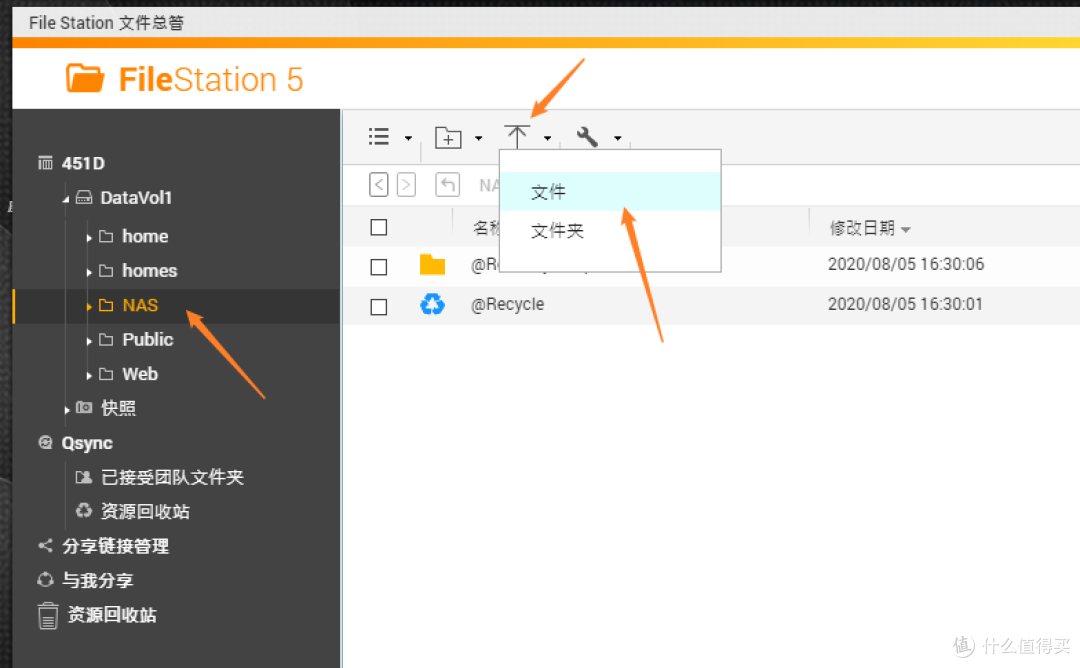This screenshot has width=1080, height=668.
Task: Open bottom 资源回收站 with trash icon
Action: tap(112, 615)
